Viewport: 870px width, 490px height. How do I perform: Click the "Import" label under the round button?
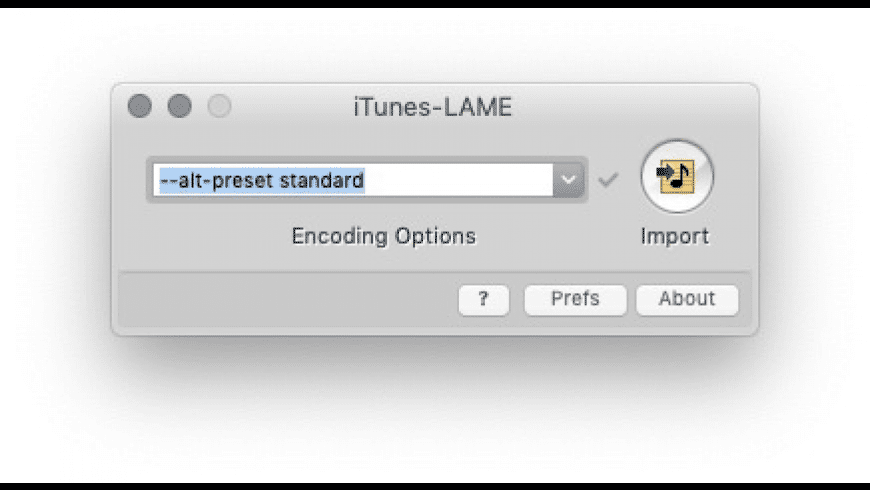675,237
